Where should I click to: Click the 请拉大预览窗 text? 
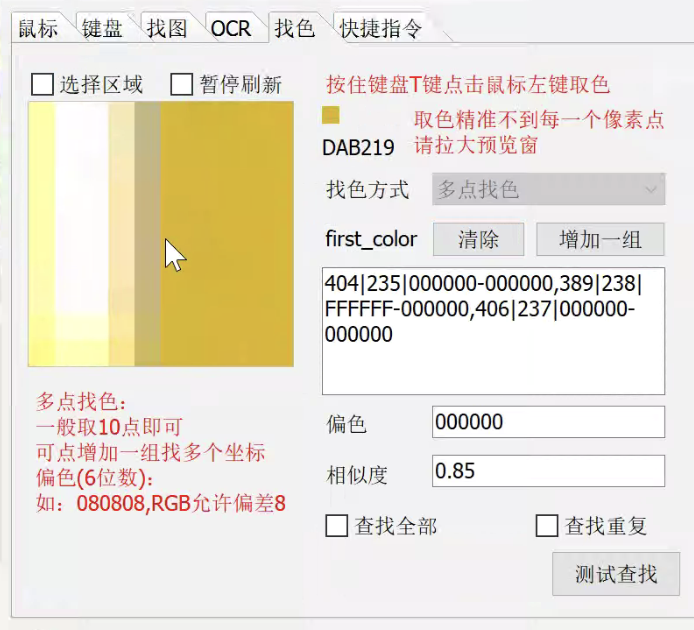pos(476,145)
